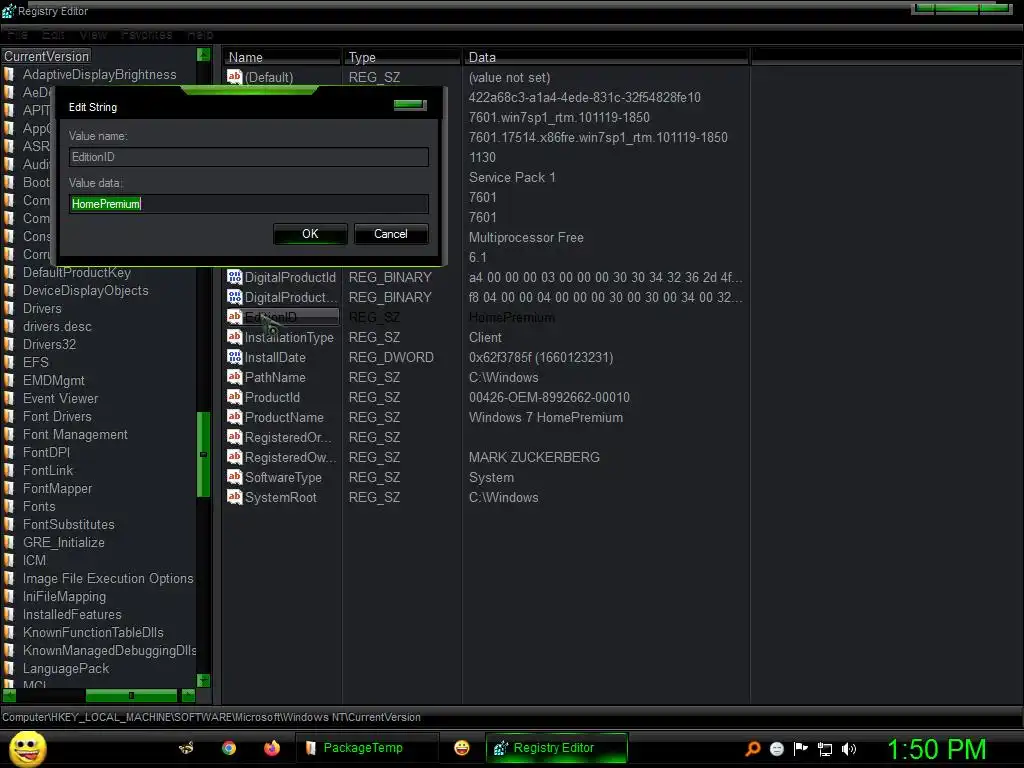The image size is (1024, 768).
Task: Click the RegisteredOw... string value icon
Action: tap(234, 456)
